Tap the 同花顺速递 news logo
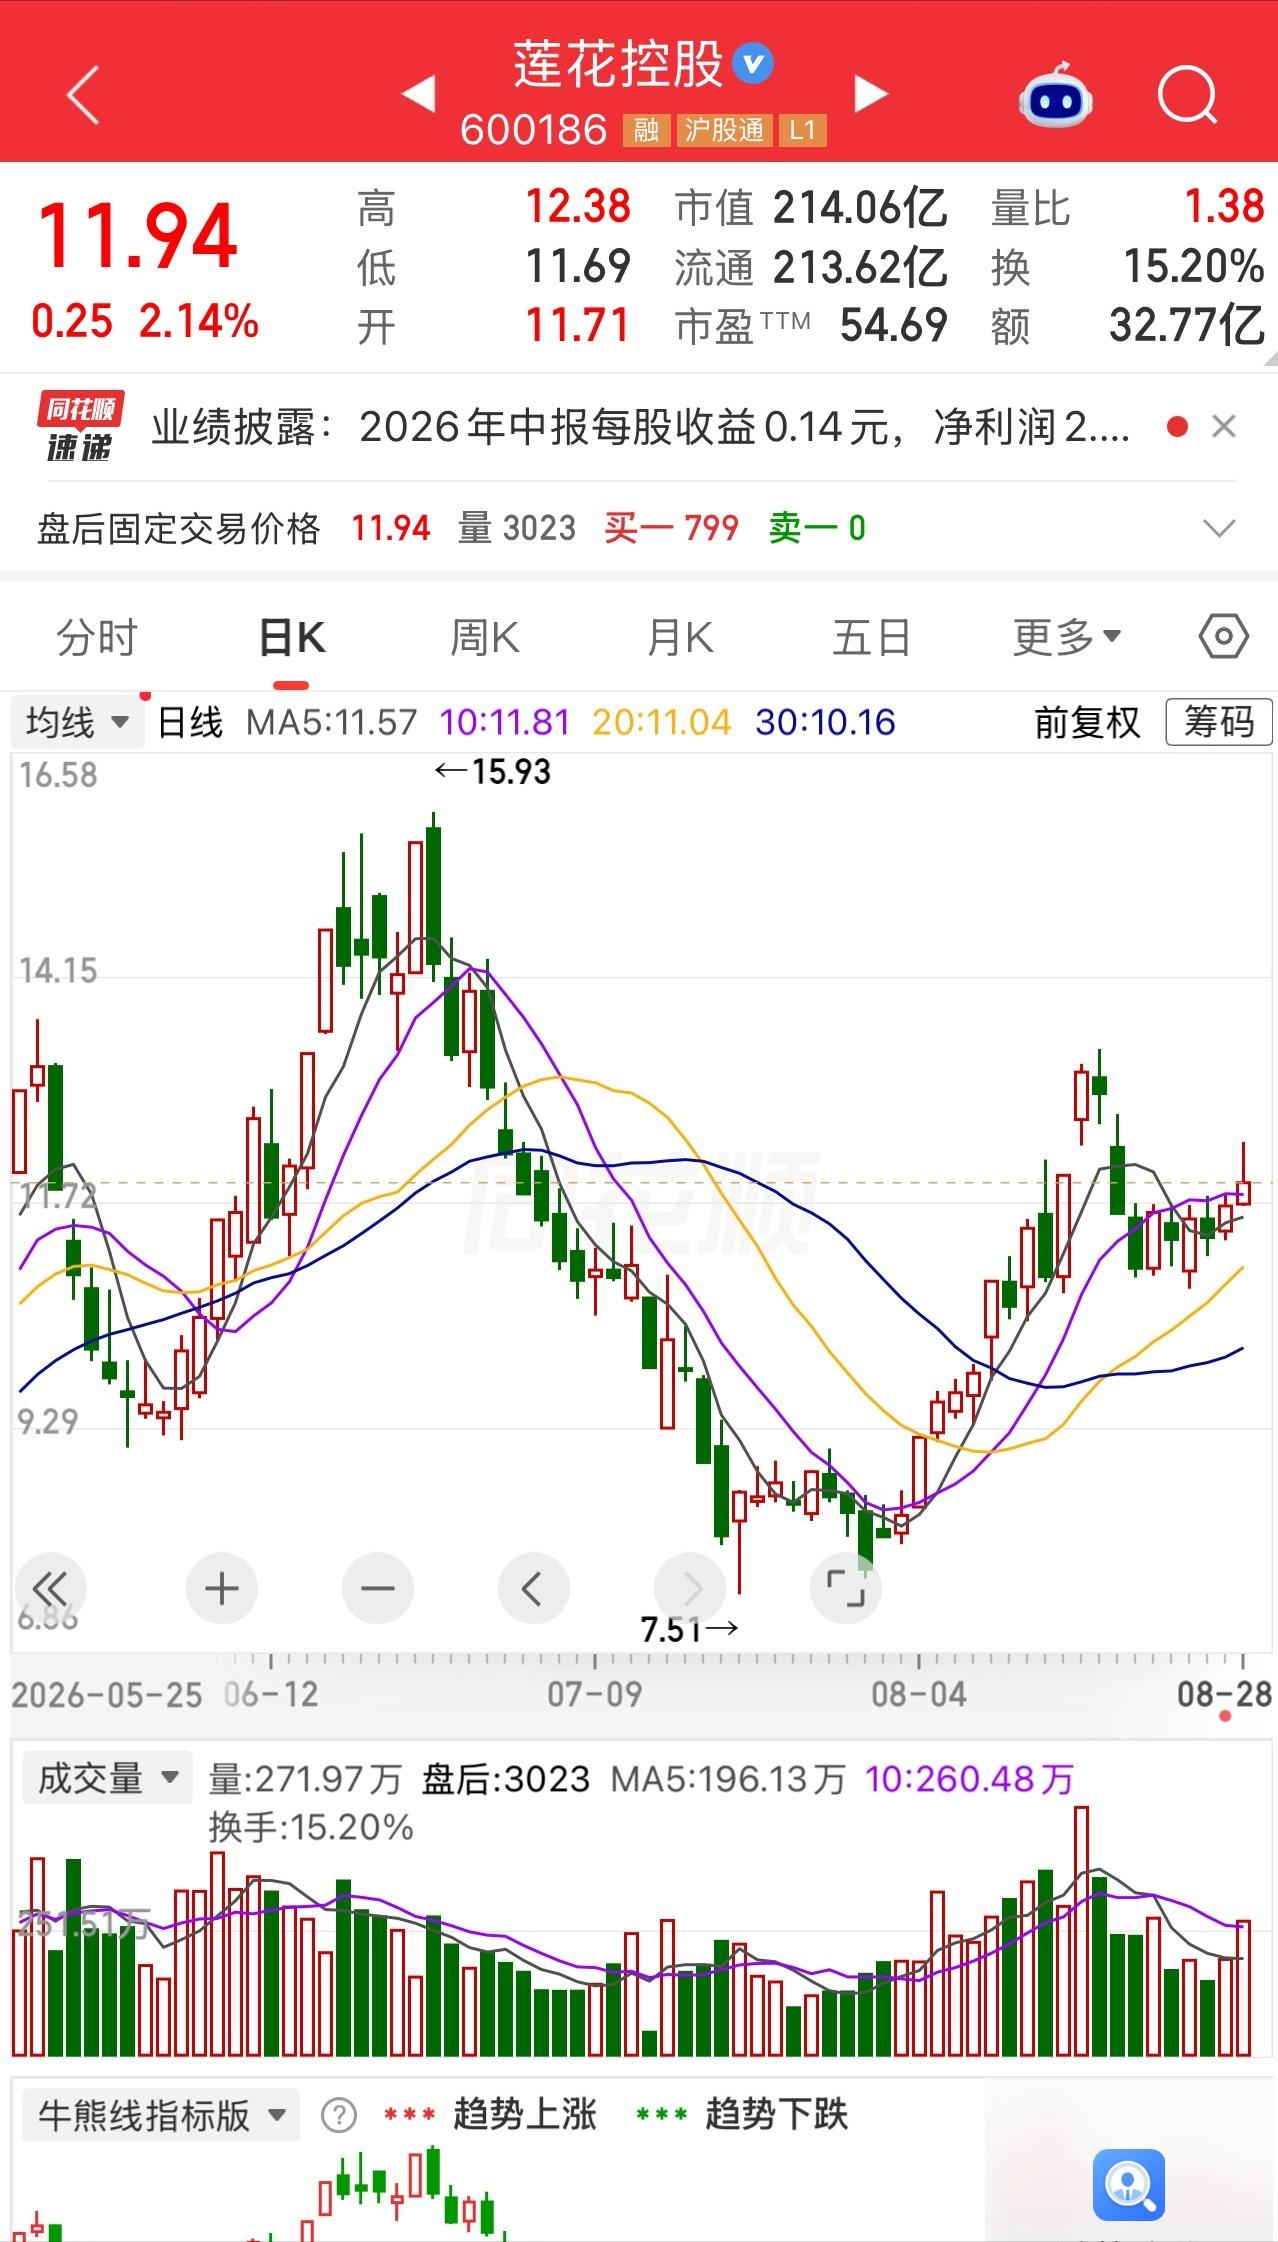 tap(82, 427)
